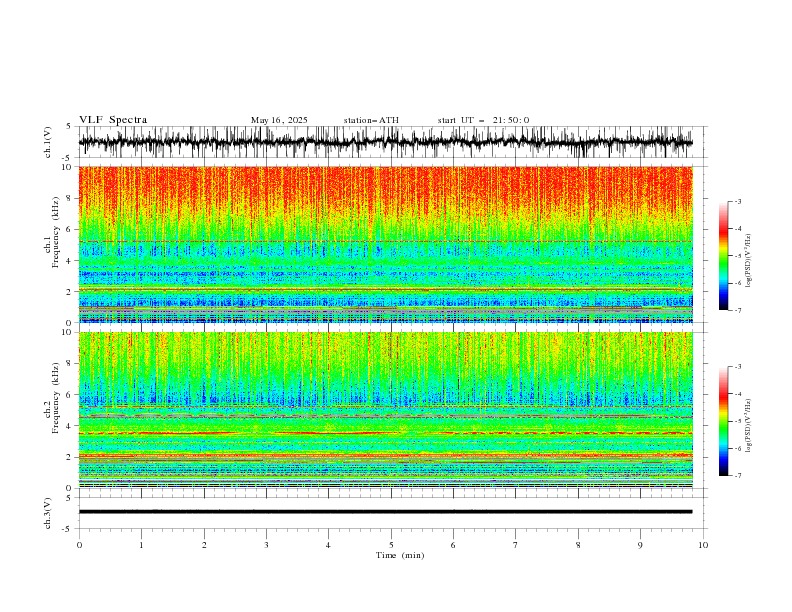The height and width of the screenshot is (612, 792).
Task: Click the 'Time (min)' axis label
Action: (400, 555)
